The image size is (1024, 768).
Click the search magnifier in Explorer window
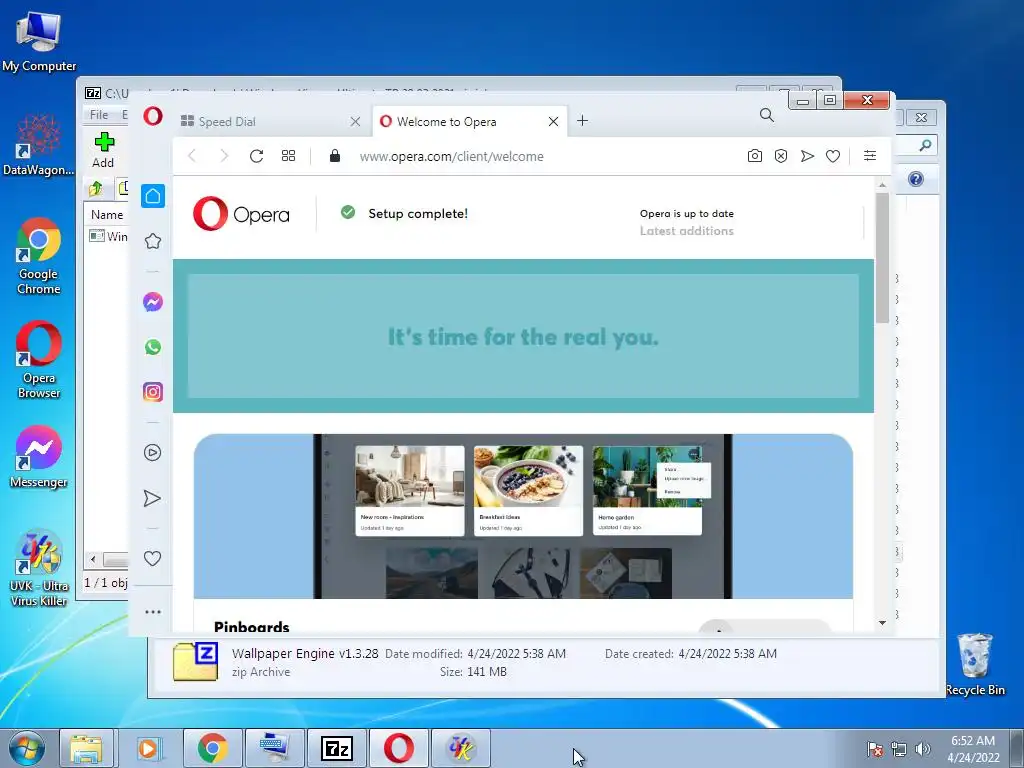(925, 145)
